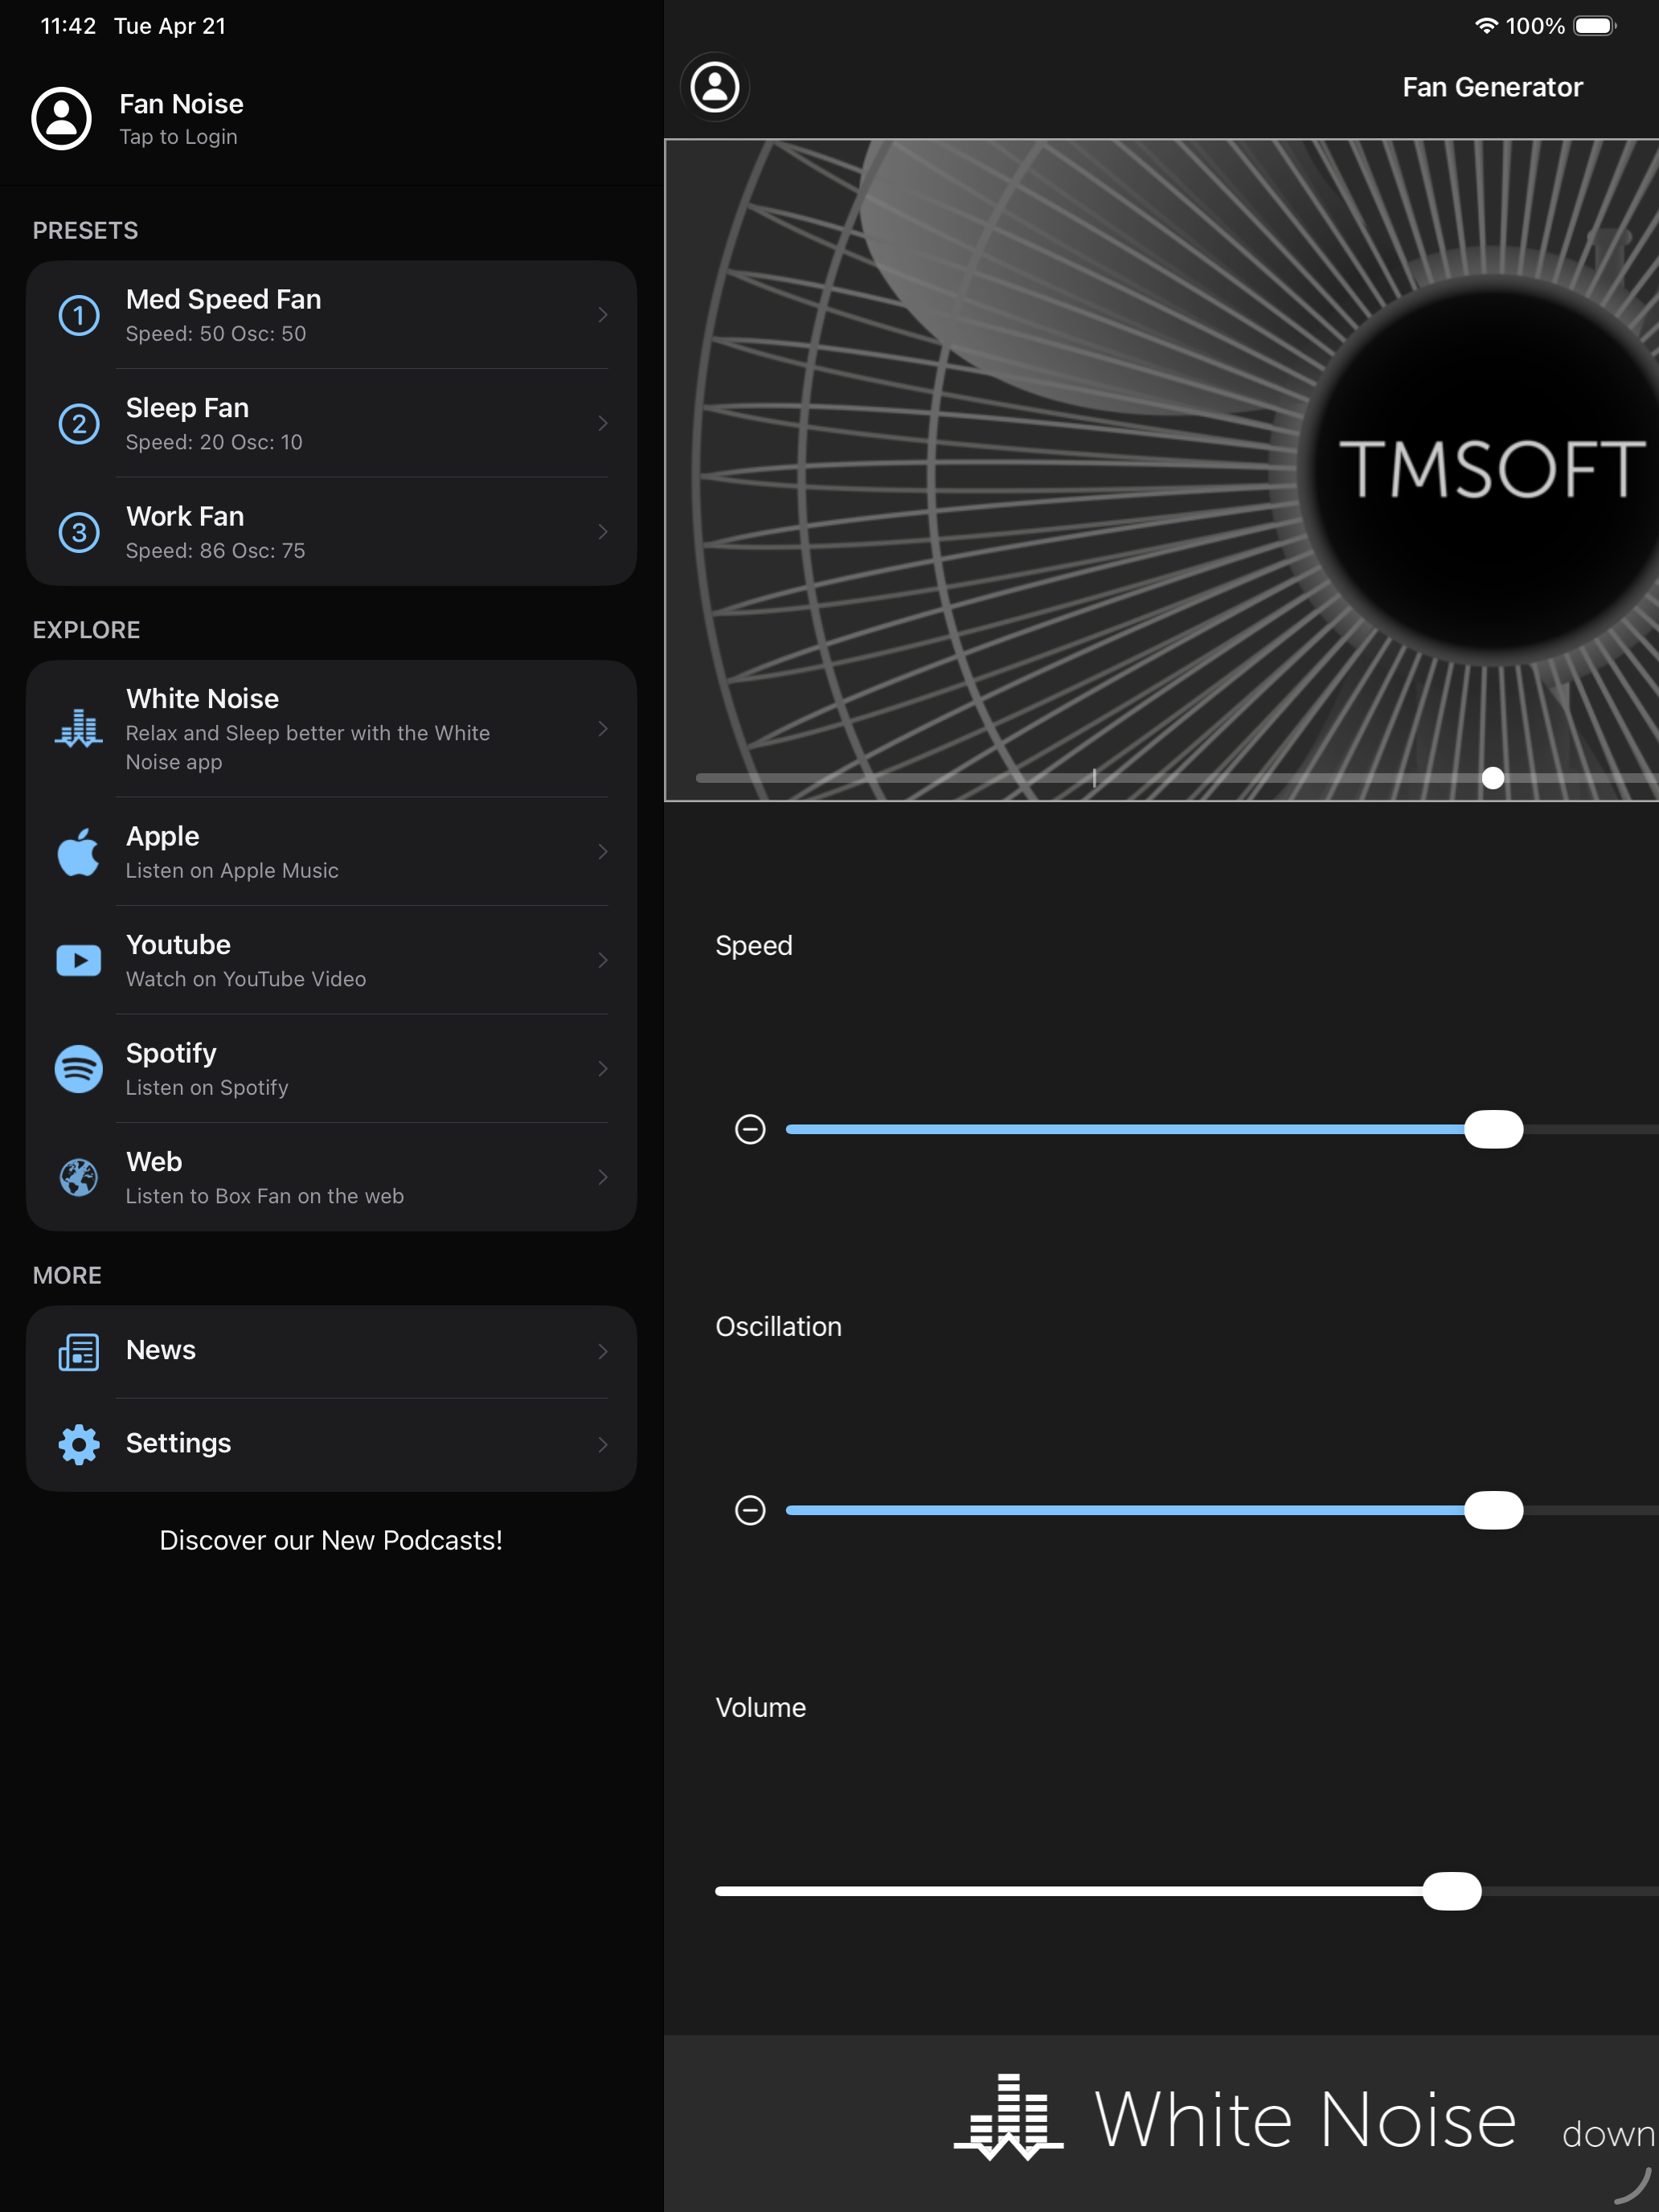Tap the YouTube play icon
Viewport: 1659px width, 2212px height.
pyautogui.click(x=79, y=961)
